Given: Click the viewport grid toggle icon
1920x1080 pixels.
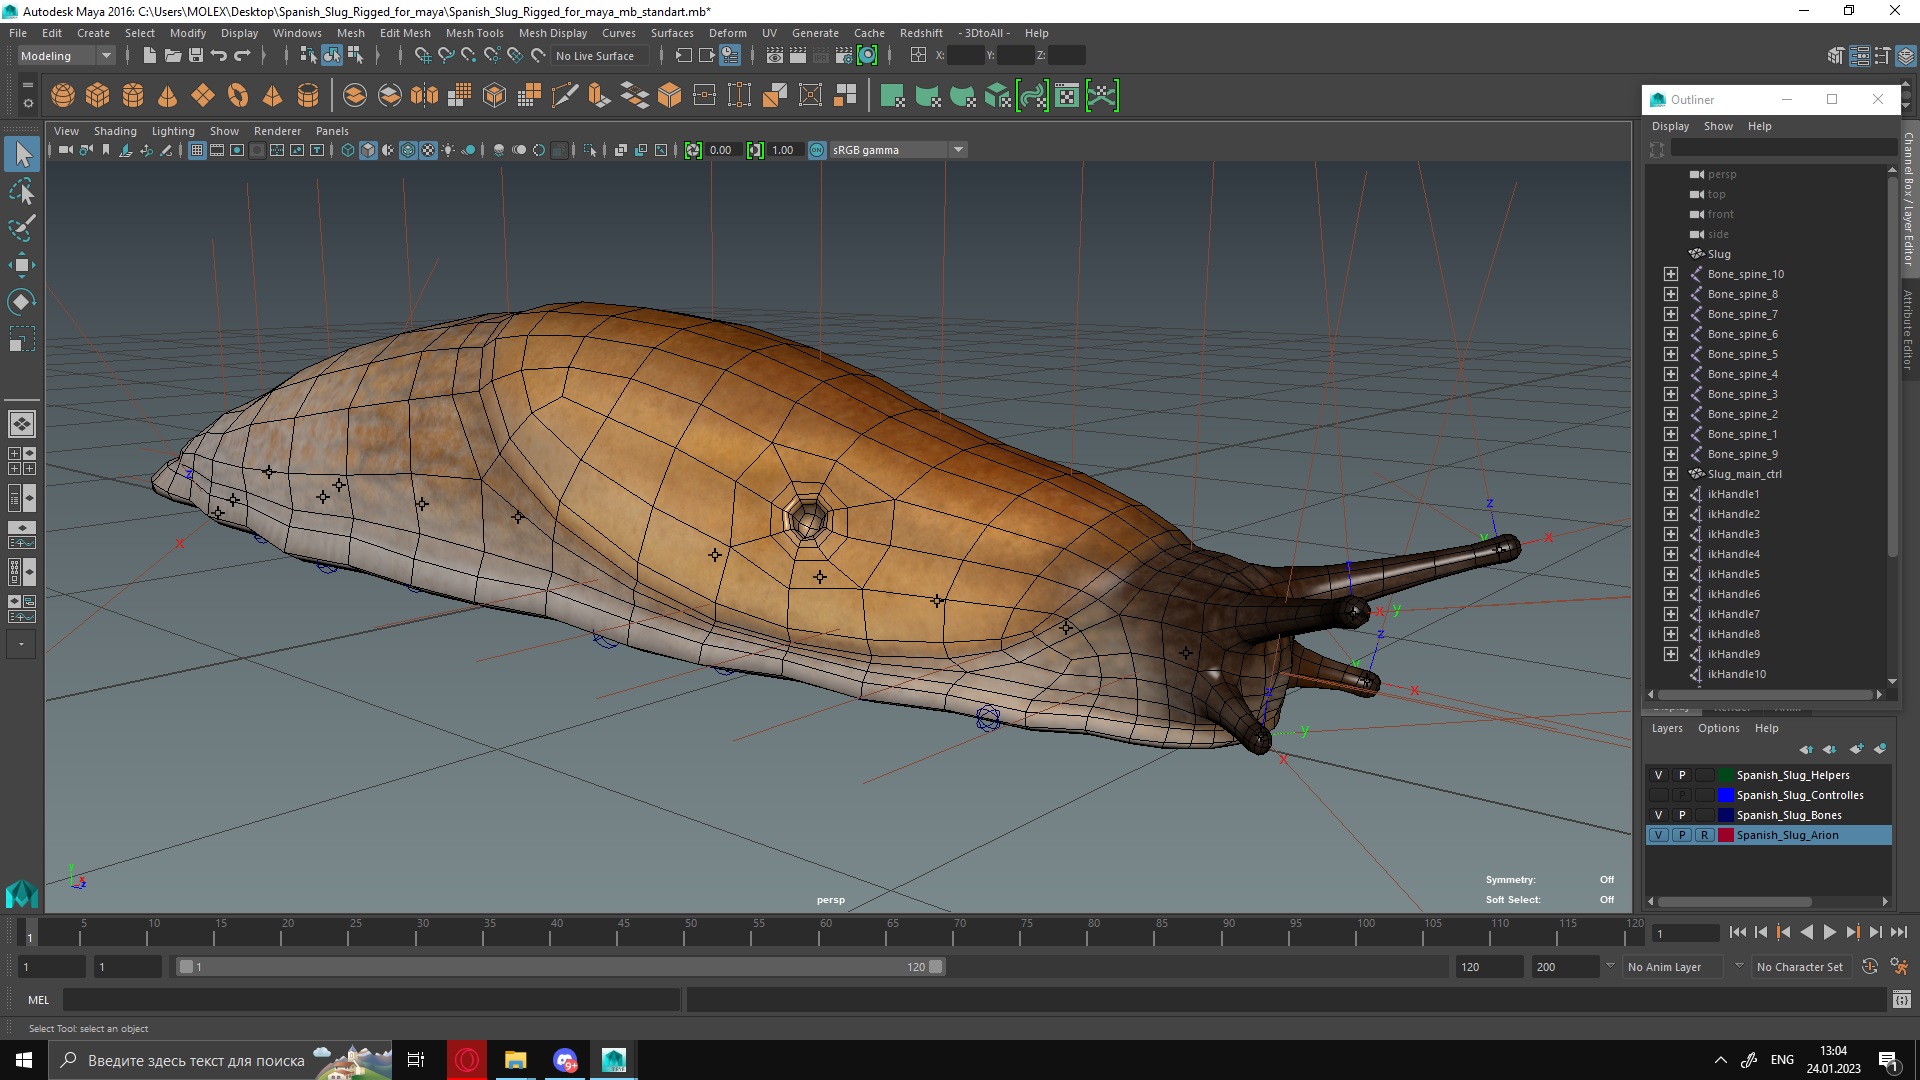Looking at the screenshot, I should 197,150.
